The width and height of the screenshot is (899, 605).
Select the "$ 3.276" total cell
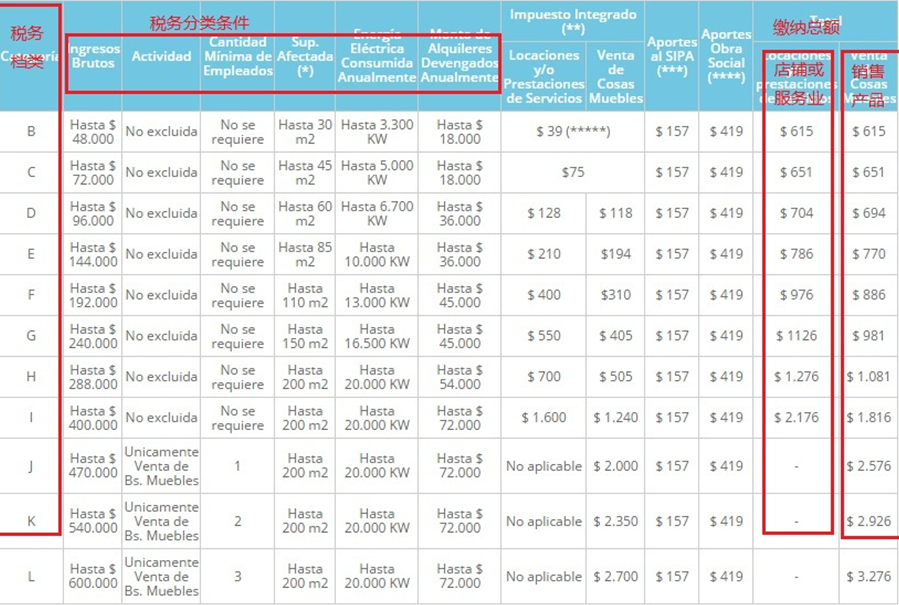pos(869,576)
